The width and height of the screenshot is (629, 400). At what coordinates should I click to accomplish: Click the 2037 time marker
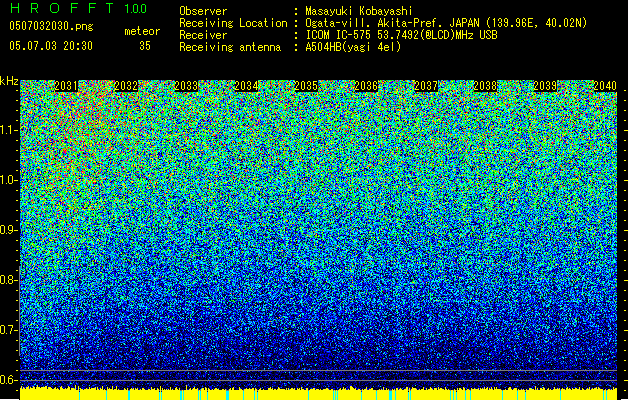click(426, 86)
